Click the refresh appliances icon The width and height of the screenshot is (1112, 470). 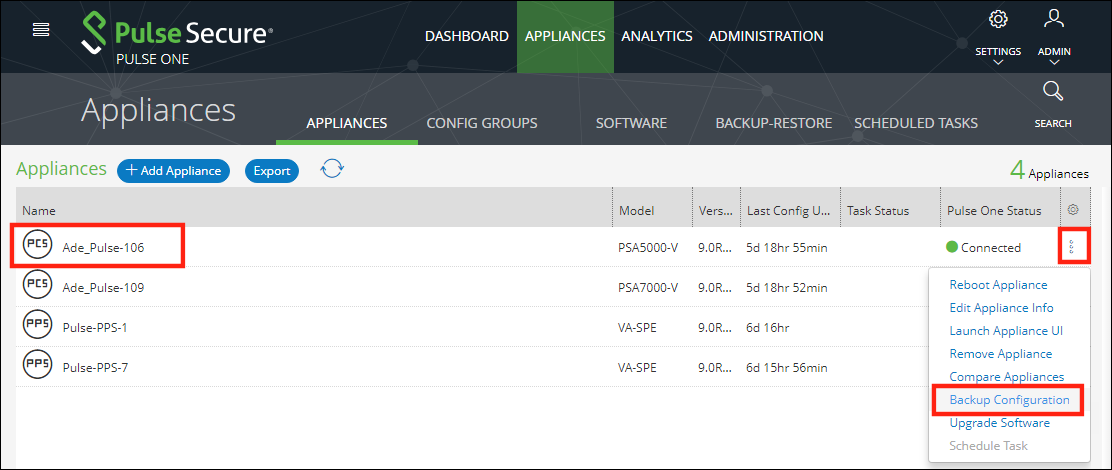(x=332, y=170)
